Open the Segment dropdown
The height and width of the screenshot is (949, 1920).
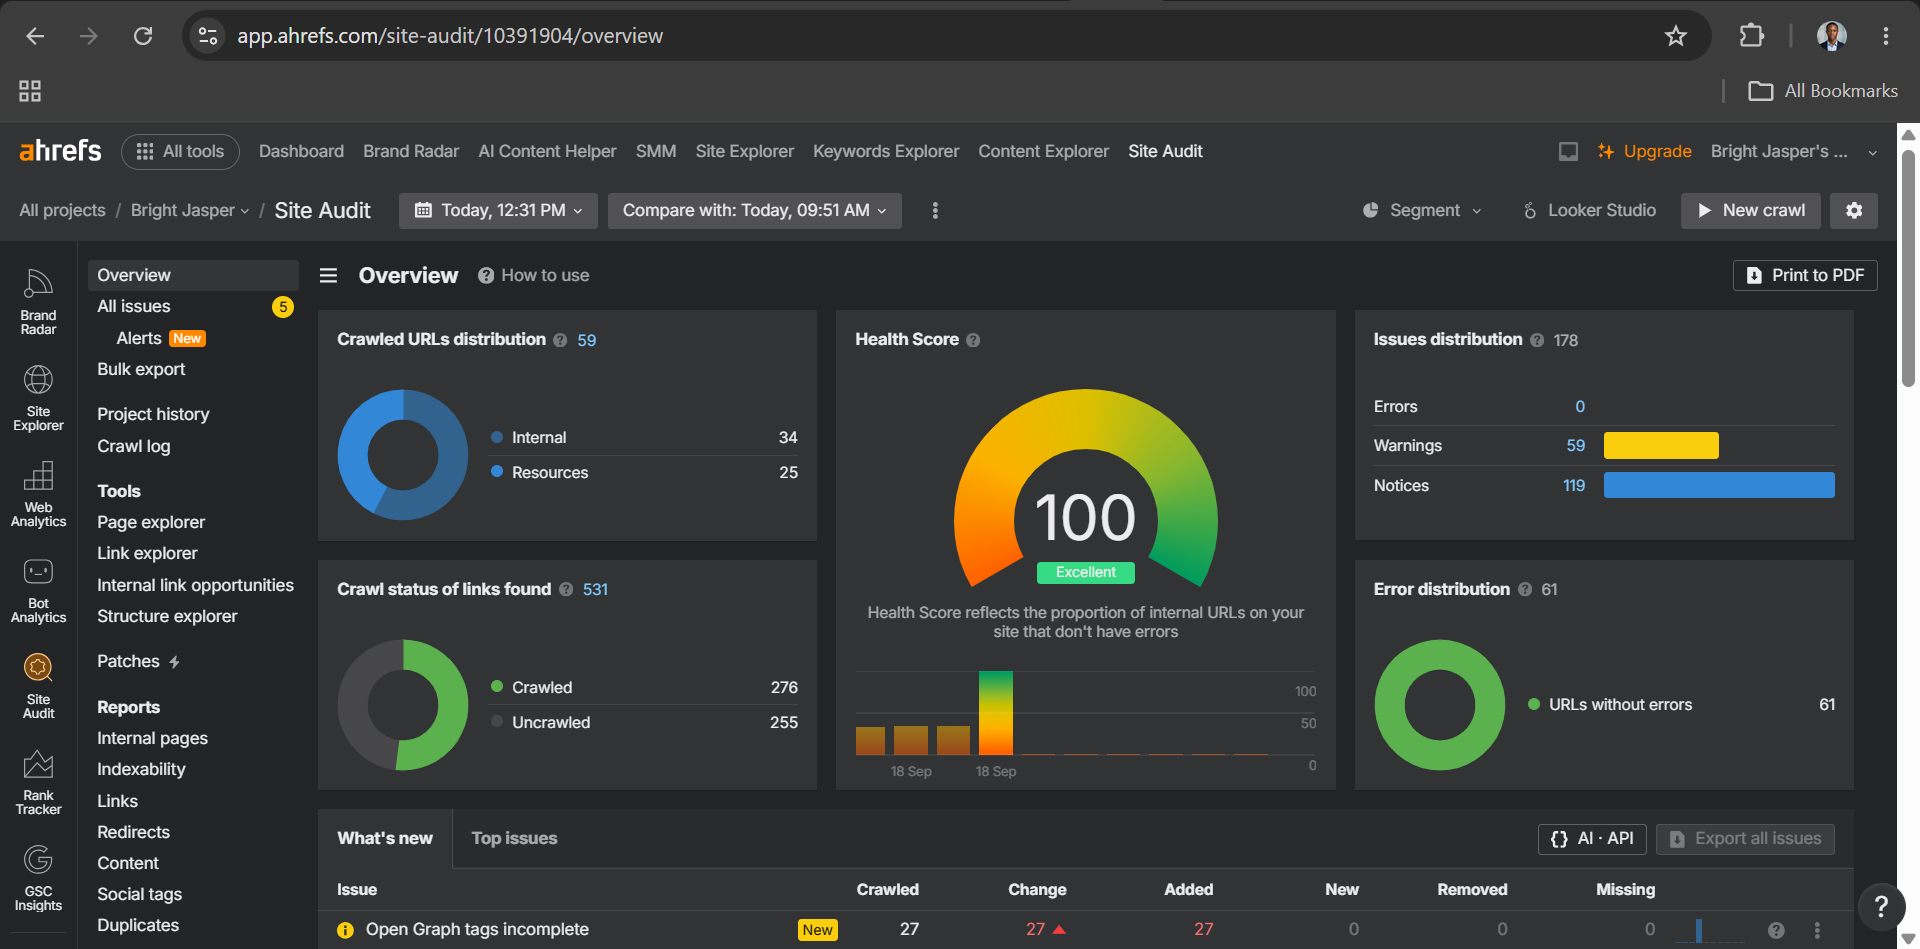pyautogui.click(x=1422, y=210)
